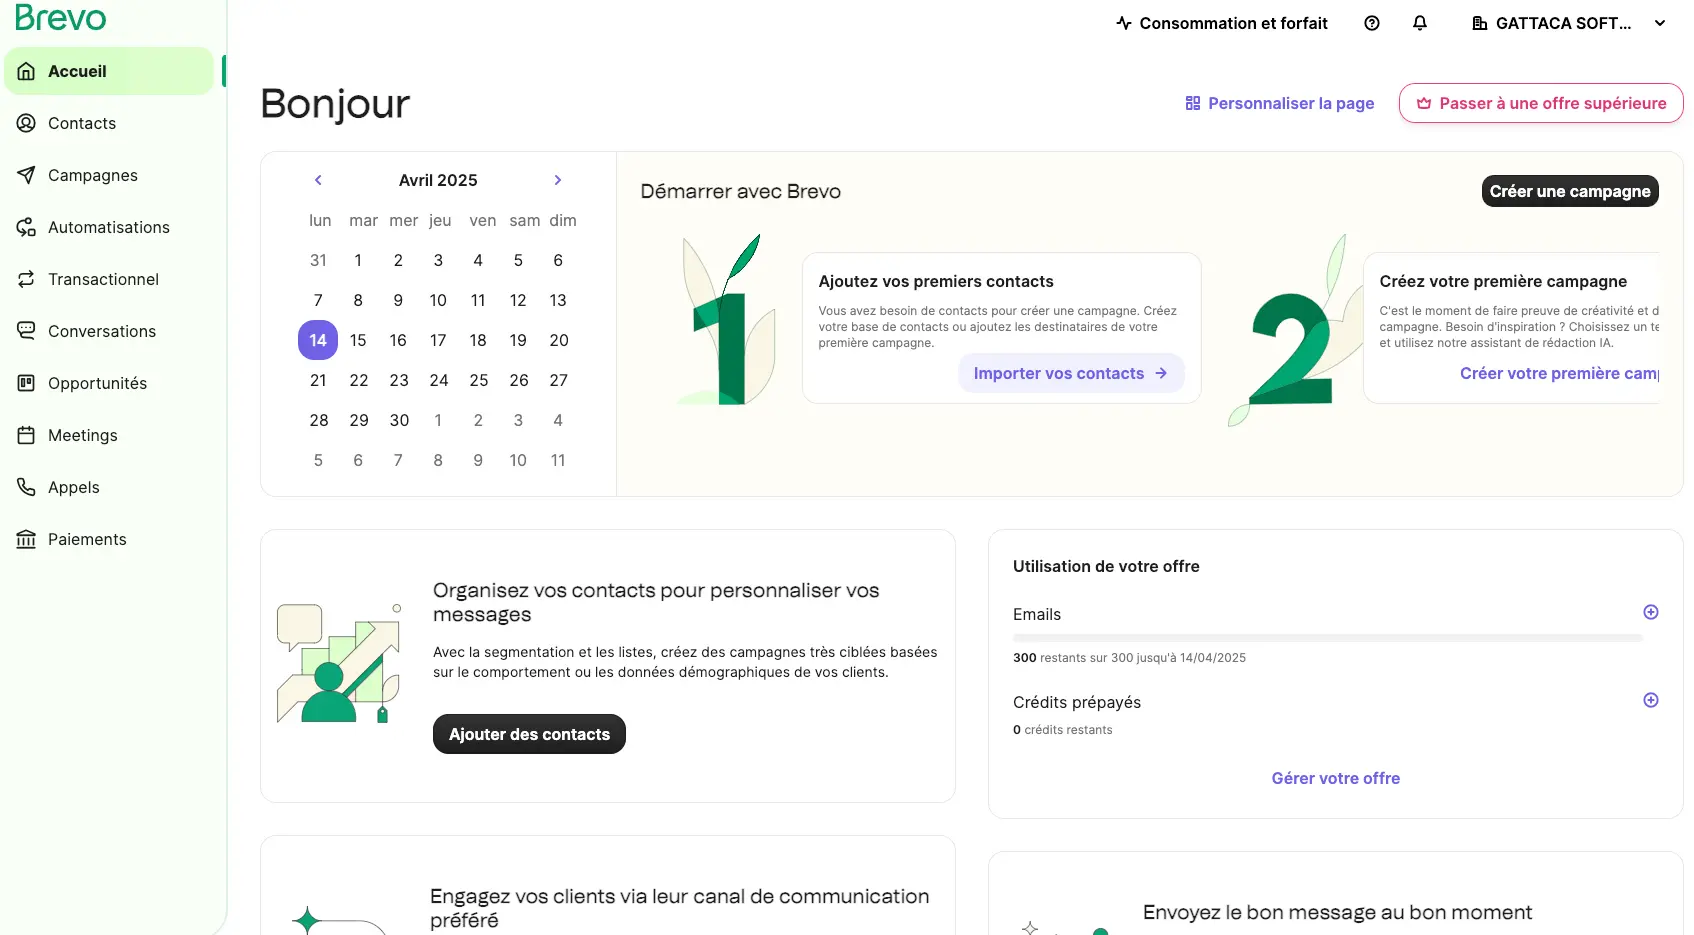Click the number 1 step illustration
Screen dimensions: 1694x935
[728, 322]
